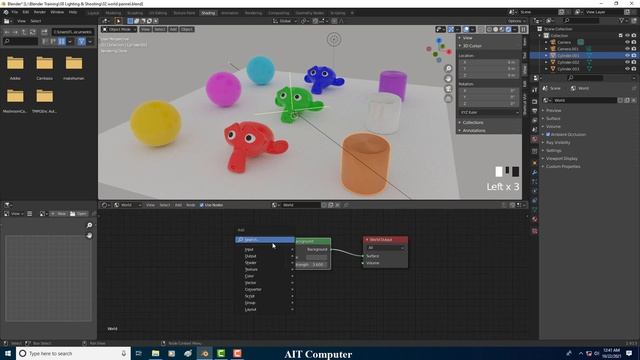
Task: Disable Cylinder.003 in renders
Action: [634, 69]
